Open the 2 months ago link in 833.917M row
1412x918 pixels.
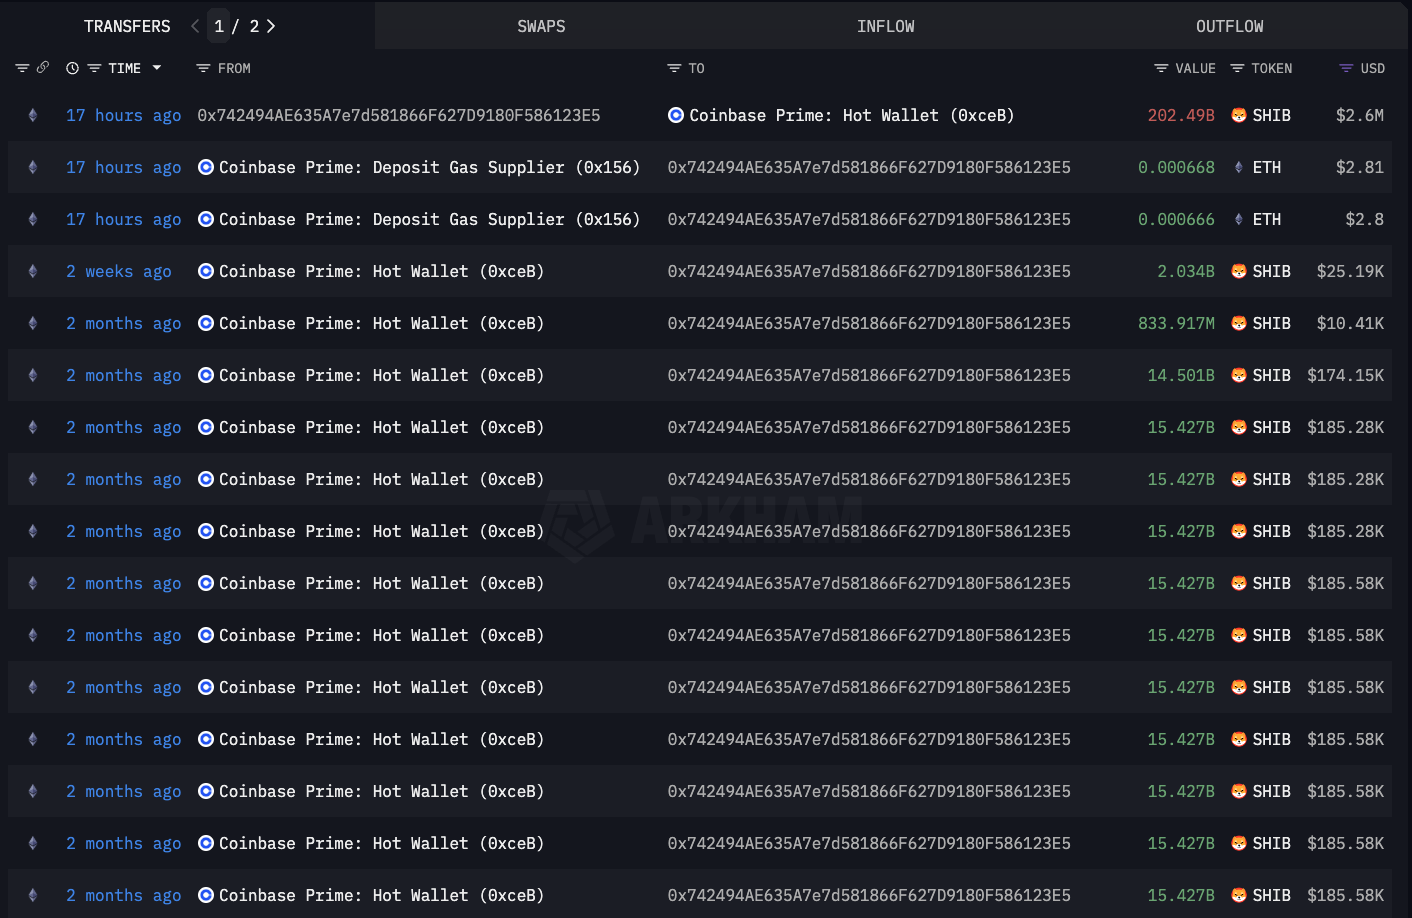coord(124,323)
